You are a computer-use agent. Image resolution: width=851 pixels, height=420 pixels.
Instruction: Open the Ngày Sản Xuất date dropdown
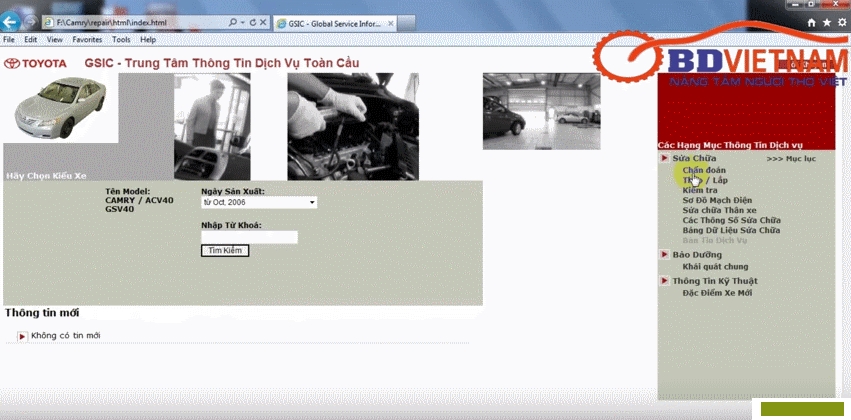[259, 202]
